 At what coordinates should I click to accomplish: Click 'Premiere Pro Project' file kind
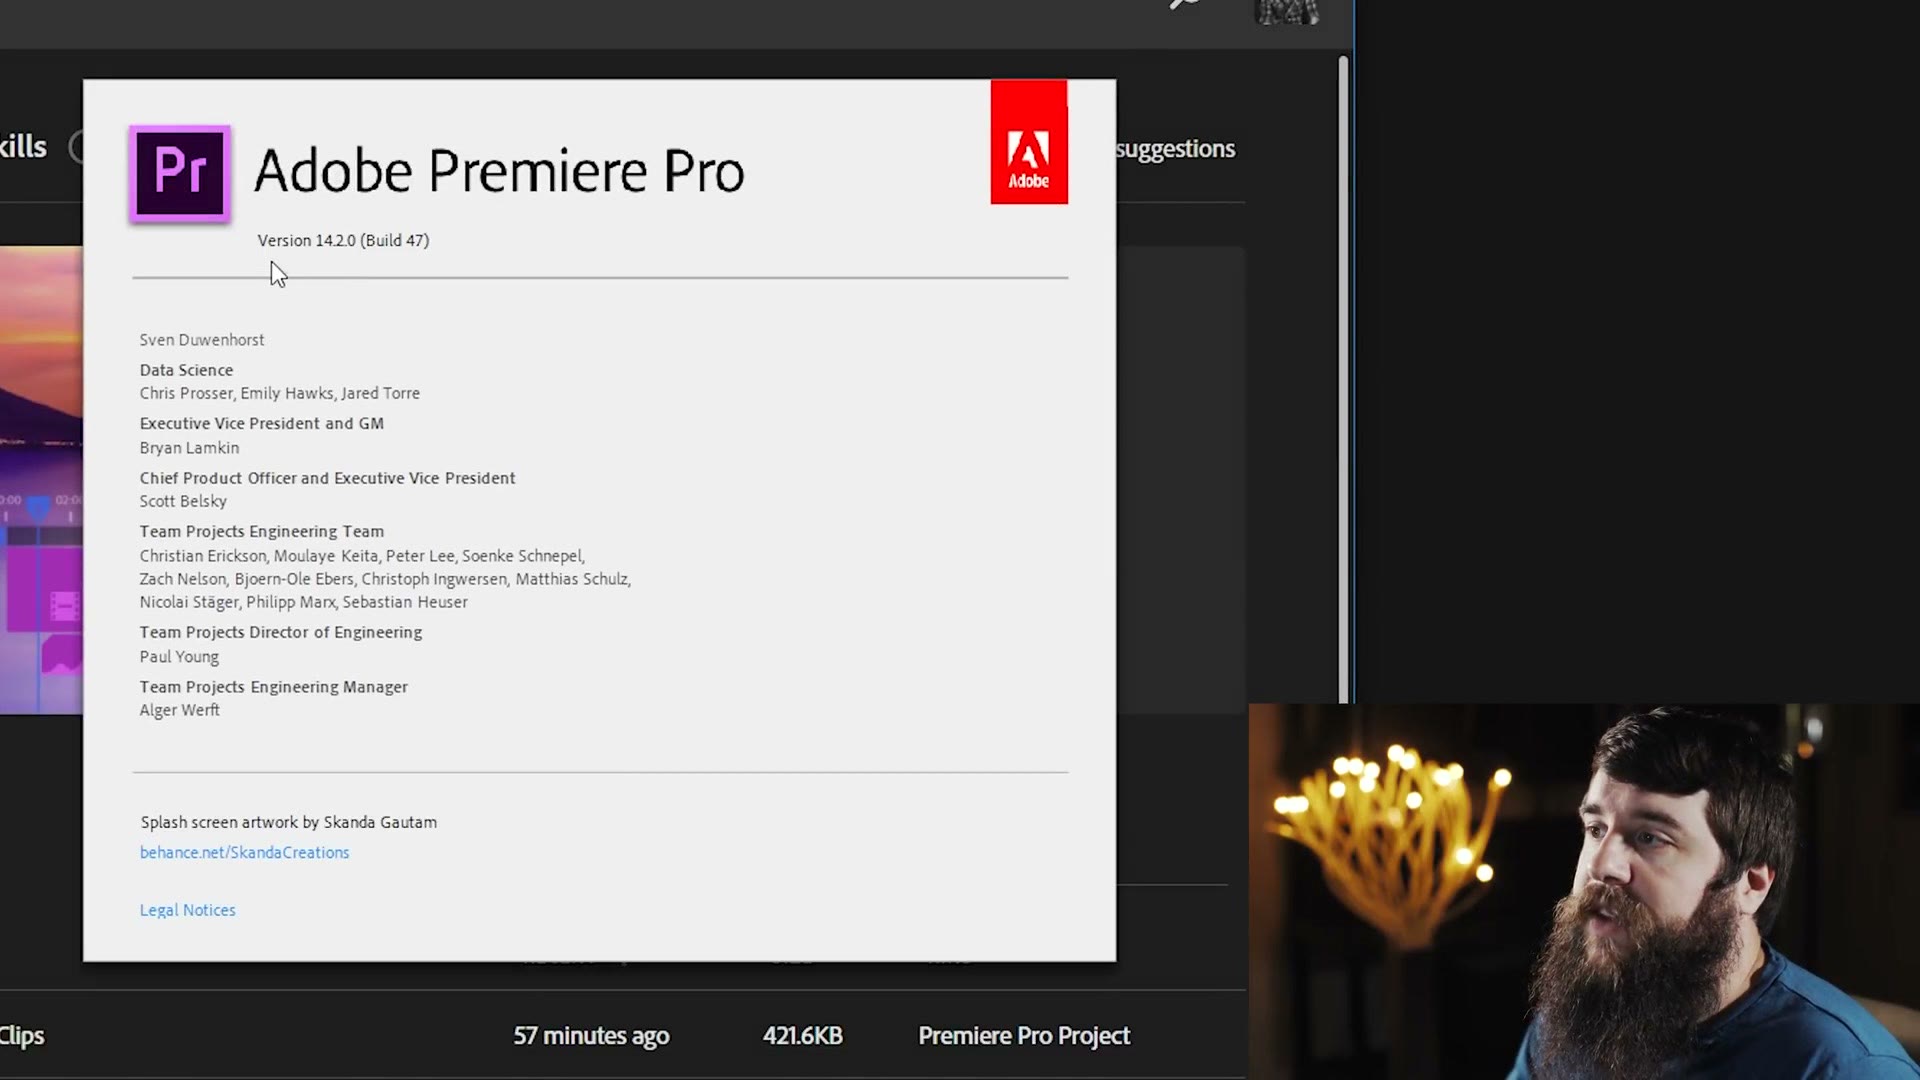(x=1024, y=1036)
